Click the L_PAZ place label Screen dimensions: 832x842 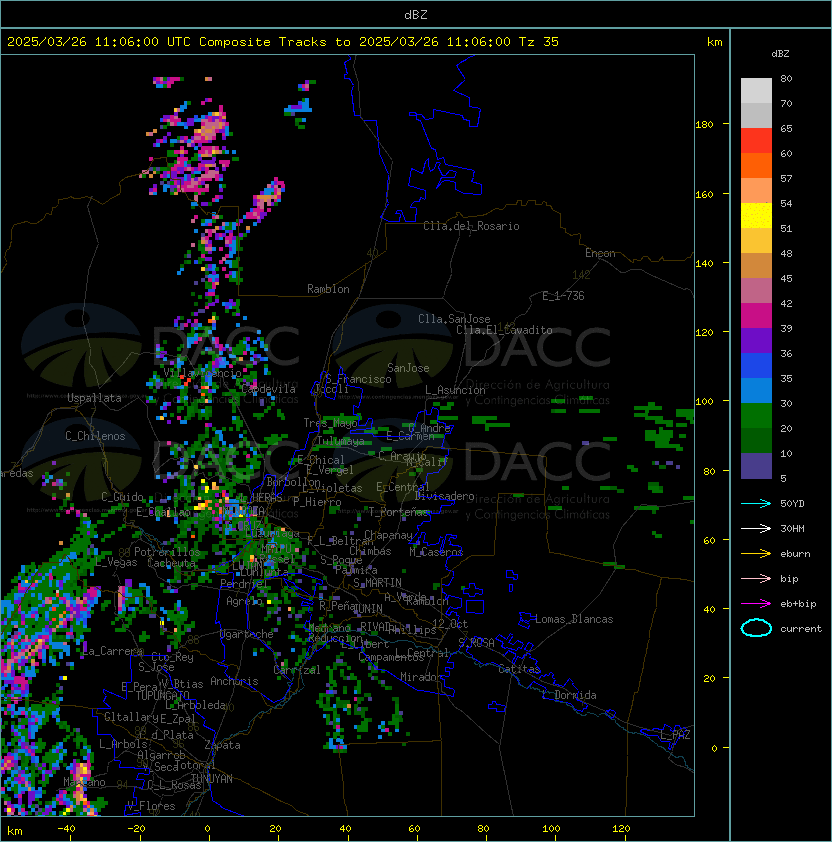click(675, 735)
